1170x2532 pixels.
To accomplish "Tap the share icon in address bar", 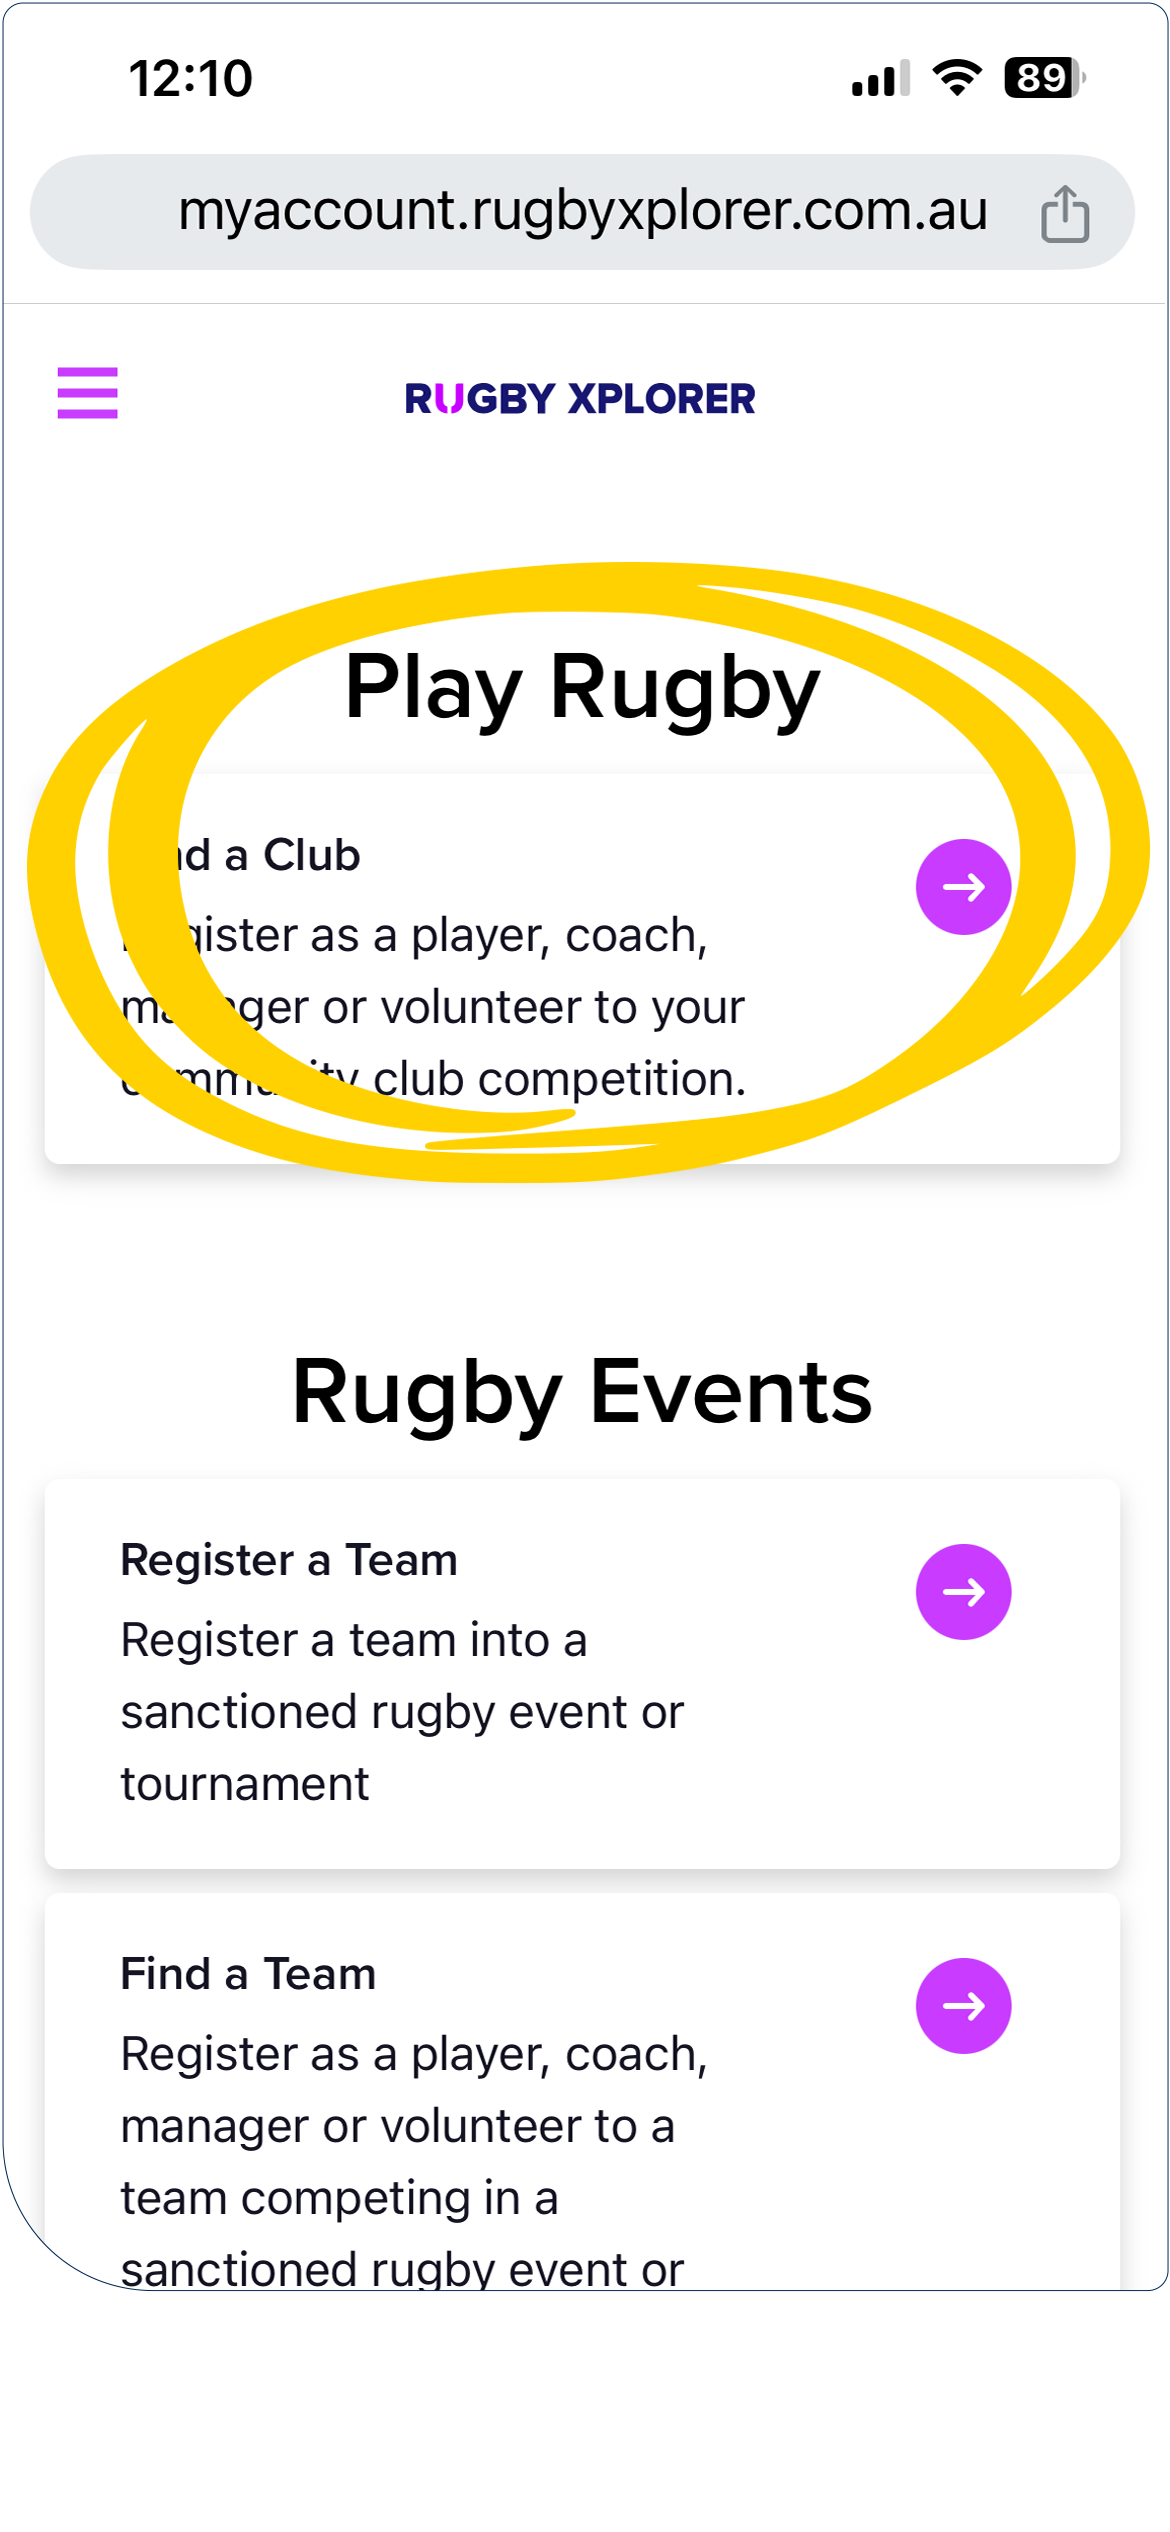I will pos(1065,213).
